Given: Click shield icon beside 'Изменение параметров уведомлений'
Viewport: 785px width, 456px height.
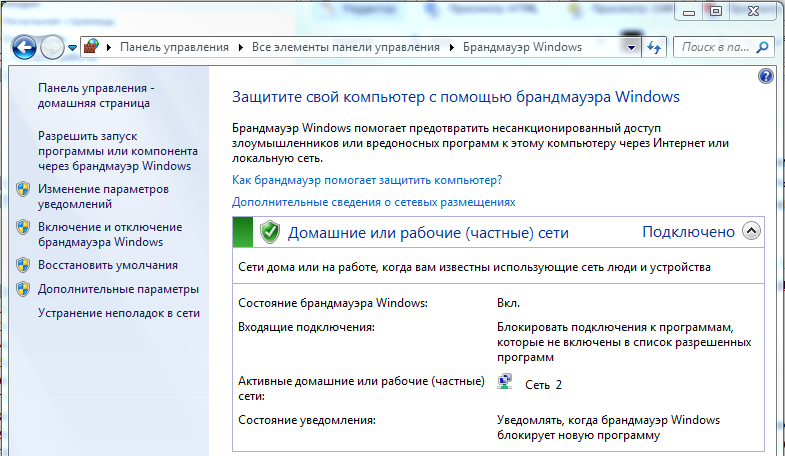Looking at the screenshot, I should (x=23, y=189).
